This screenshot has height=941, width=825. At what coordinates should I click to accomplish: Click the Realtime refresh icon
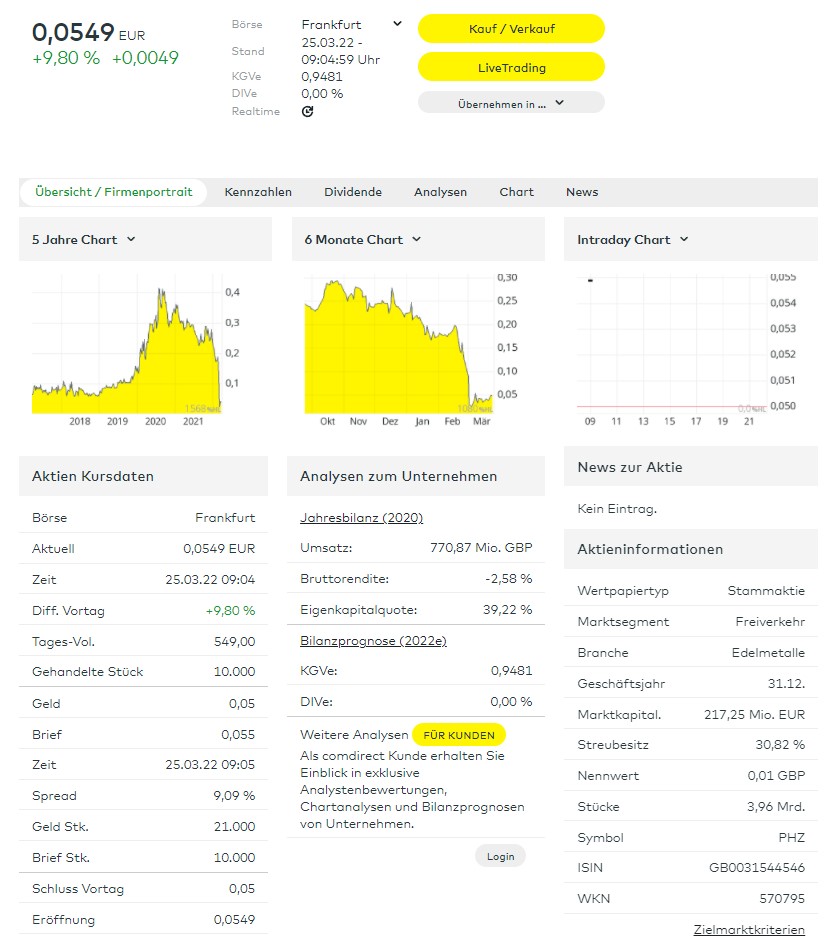coord(308,111)
